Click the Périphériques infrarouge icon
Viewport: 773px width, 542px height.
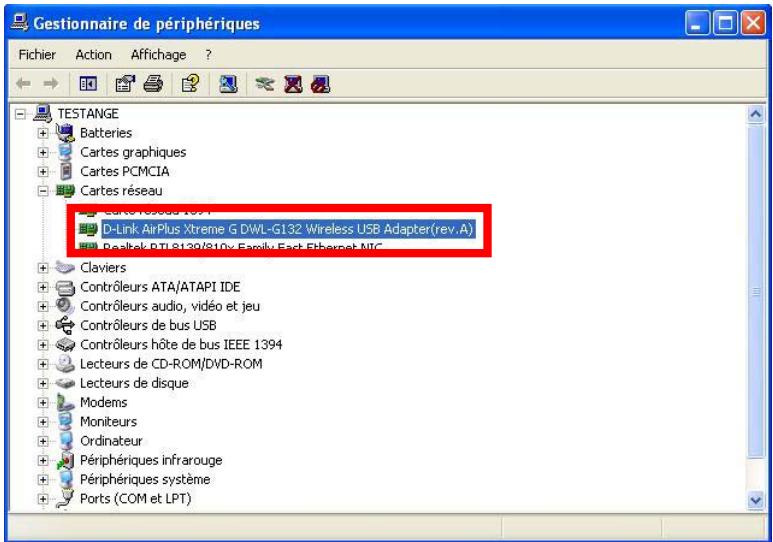[65, 460]
